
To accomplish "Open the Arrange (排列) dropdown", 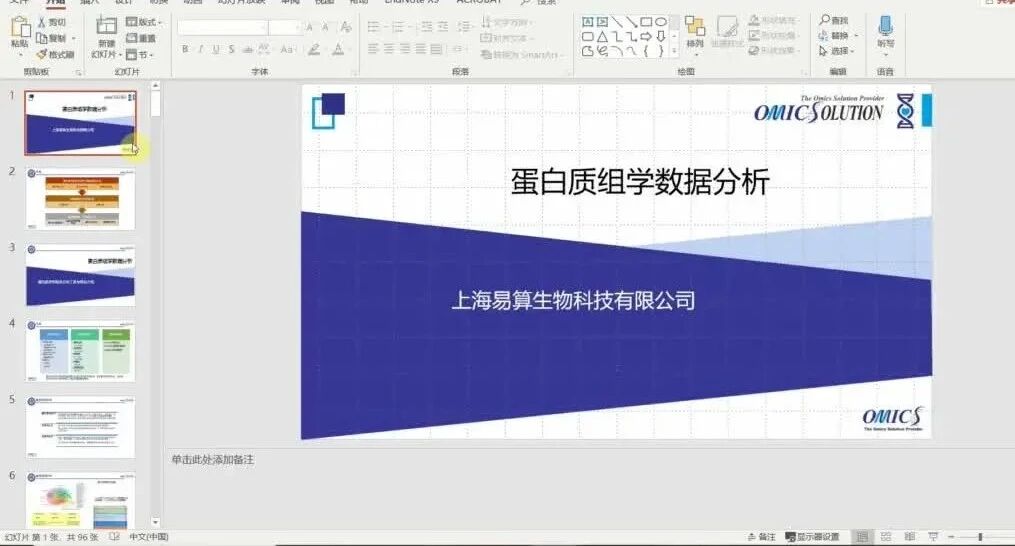I will pos(695,34).
